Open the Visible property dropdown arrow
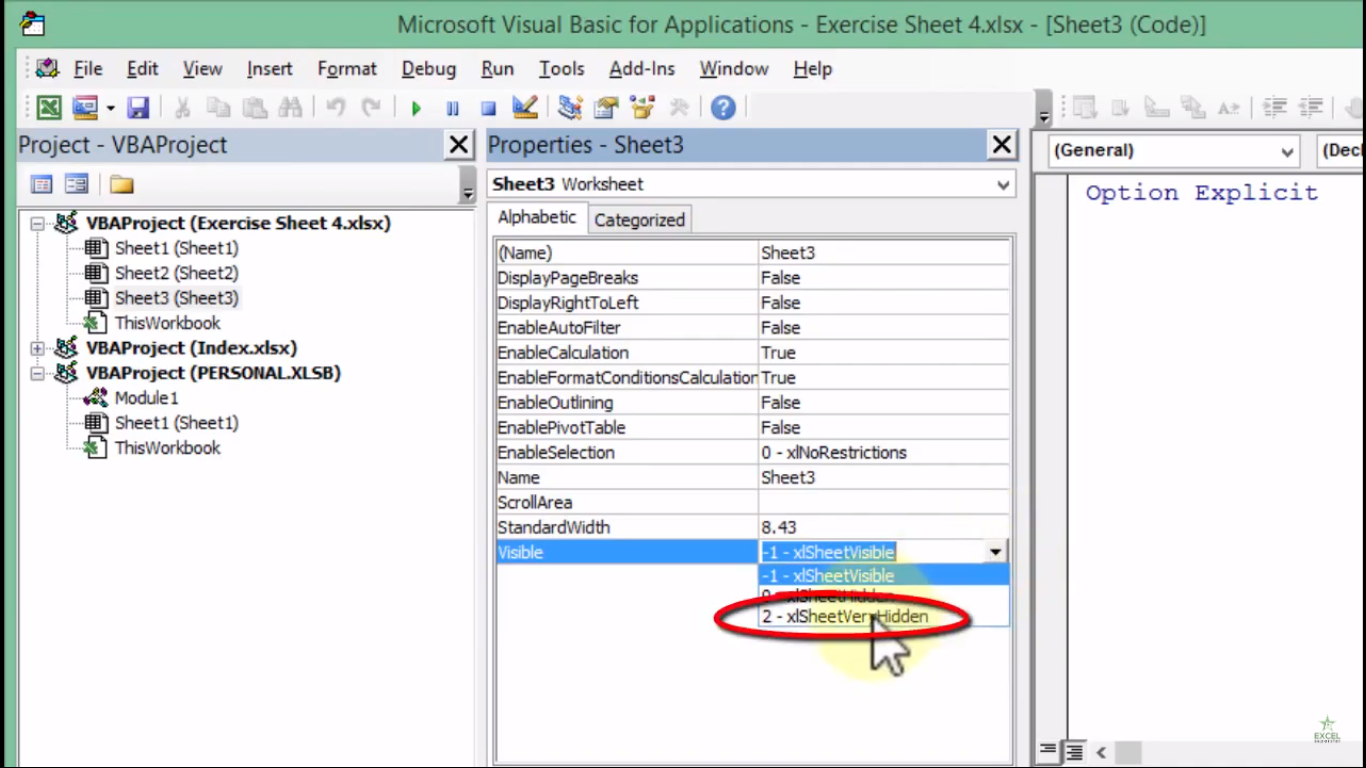This screenshot has width=1366, height=768. (x=995, y=552)
